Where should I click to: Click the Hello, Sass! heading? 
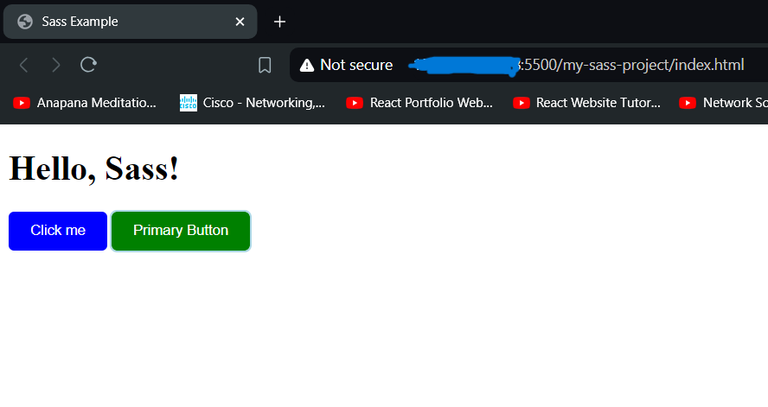tap(94, 169)
